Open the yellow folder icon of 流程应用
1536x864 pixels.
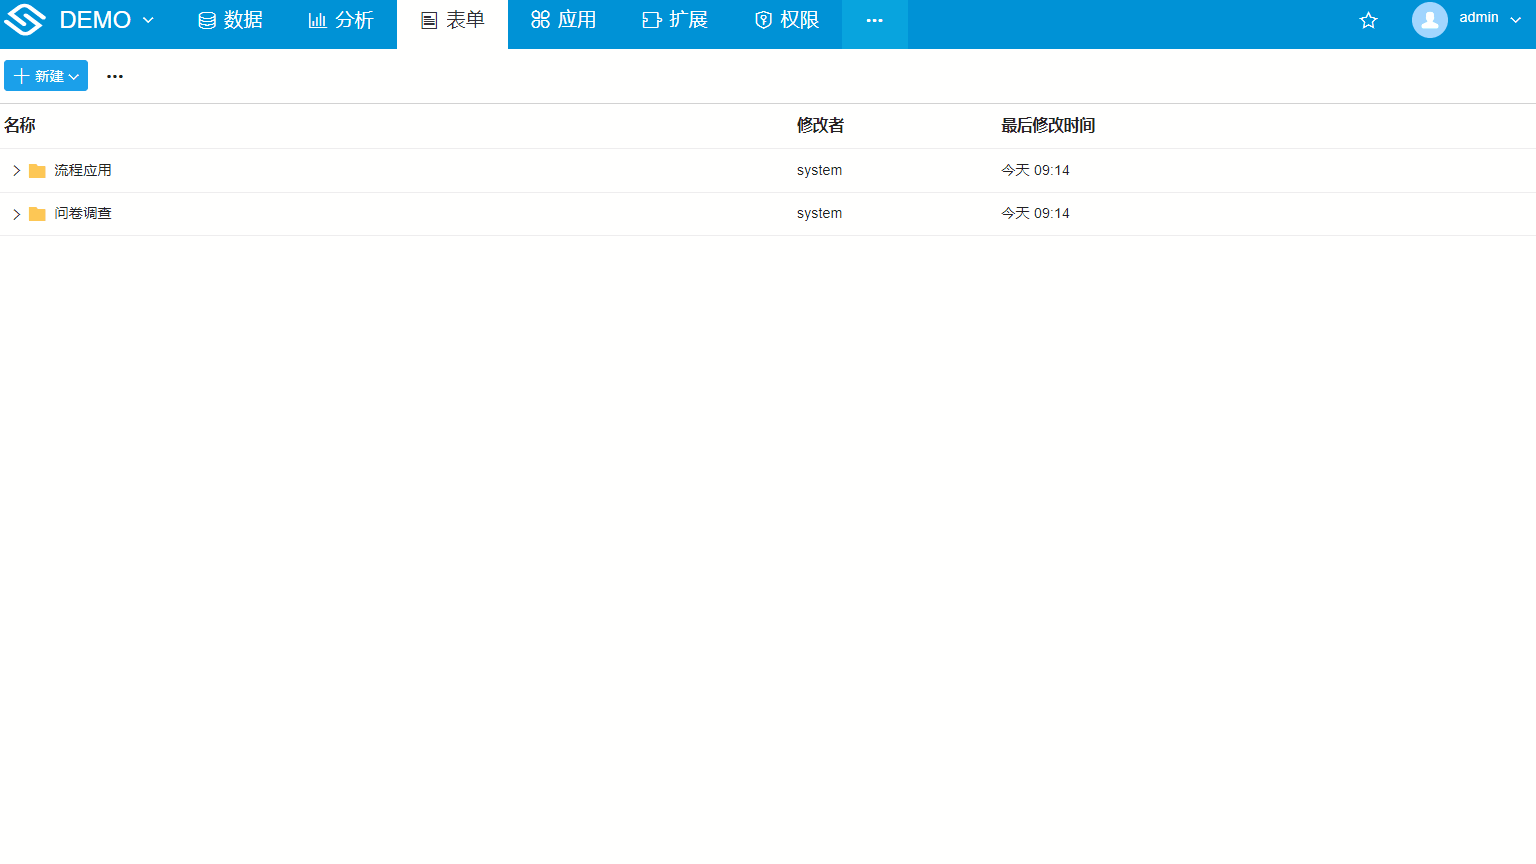click(38, 170)
